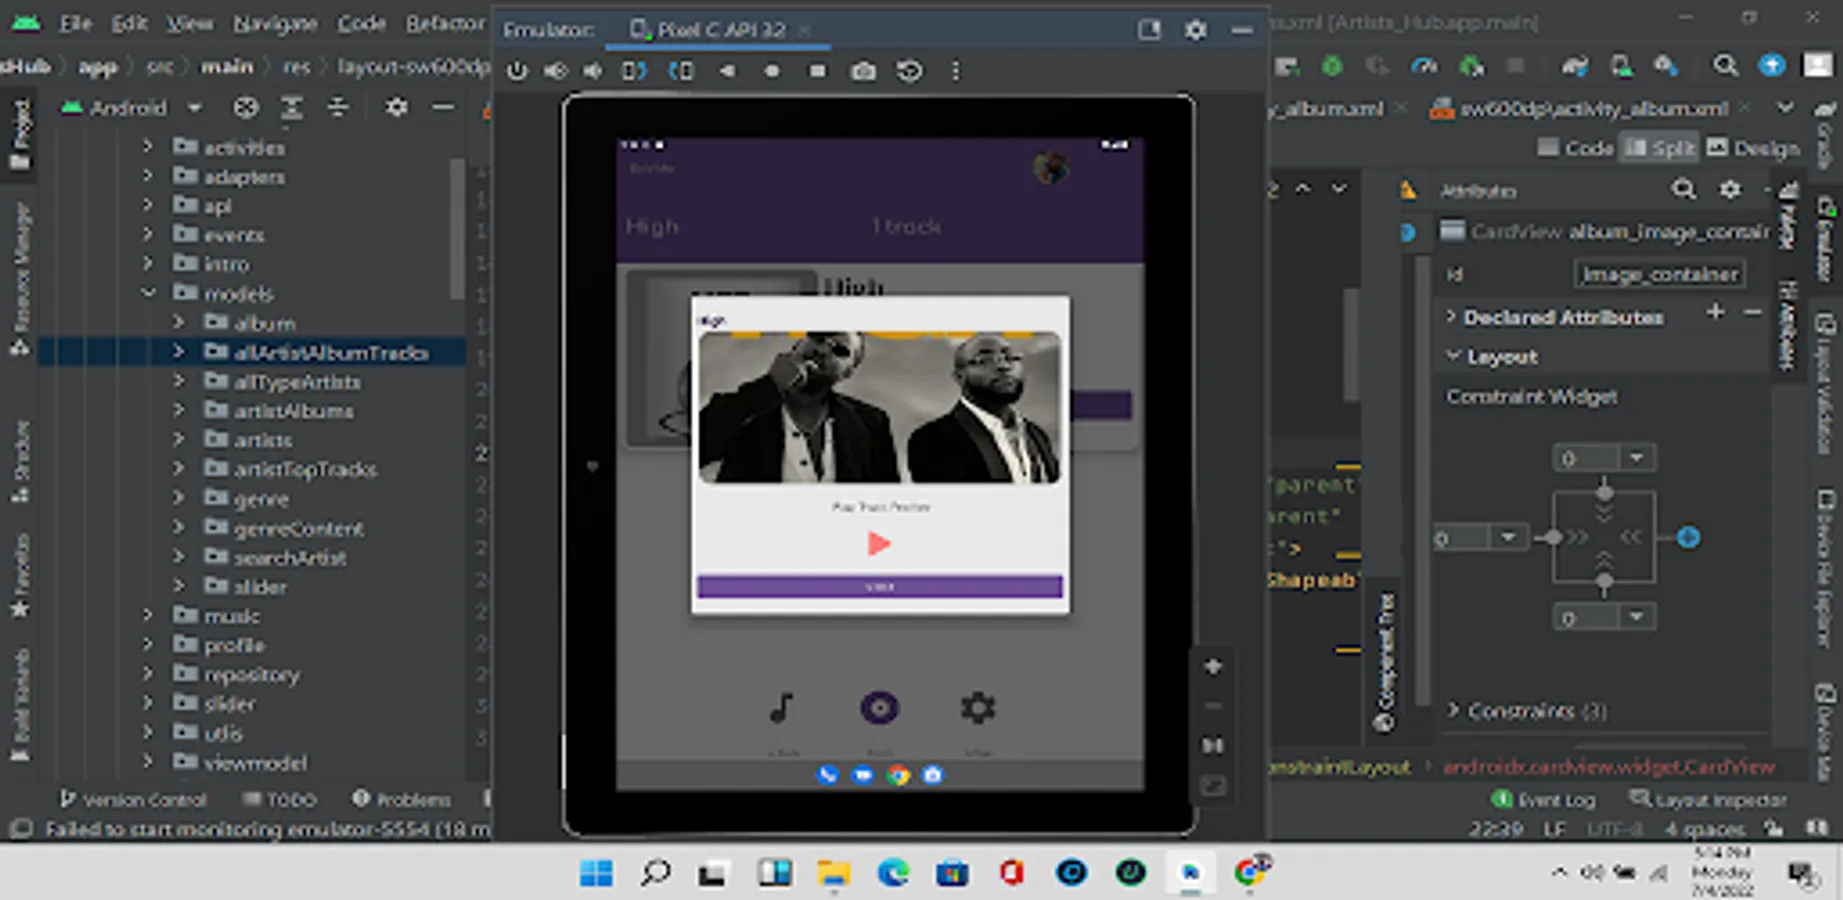This screenshot has width=1843, height=900.
Task: Expand the allArtistAlbumTracks folder
Action: (179, 352)
